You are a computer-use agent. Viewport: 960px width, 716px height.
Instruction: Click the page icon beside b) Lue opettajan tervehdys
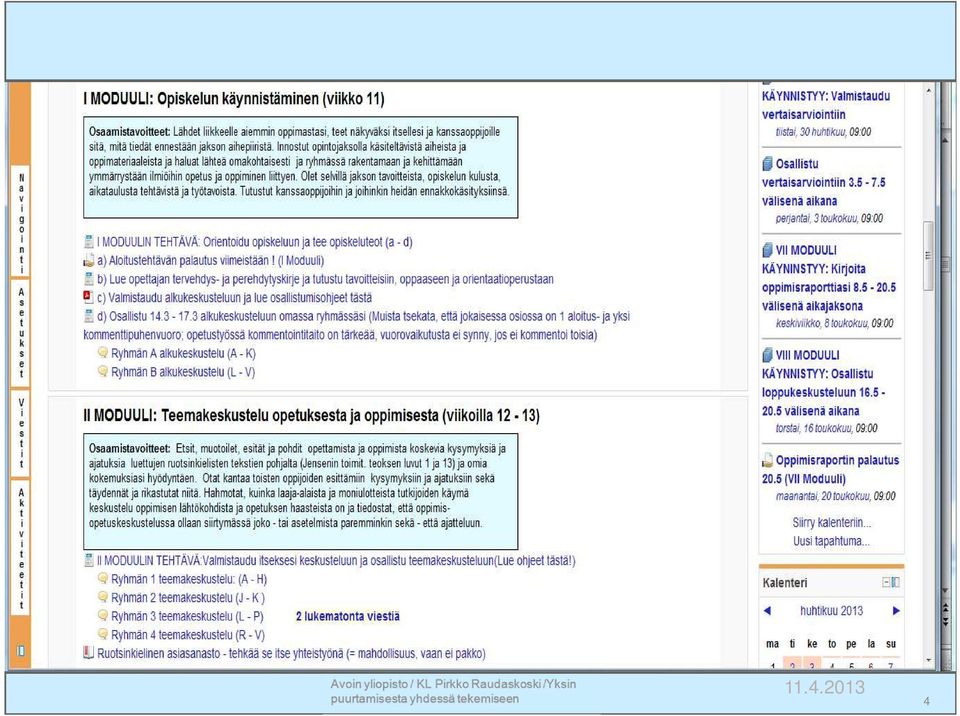(x=89, y=279)
